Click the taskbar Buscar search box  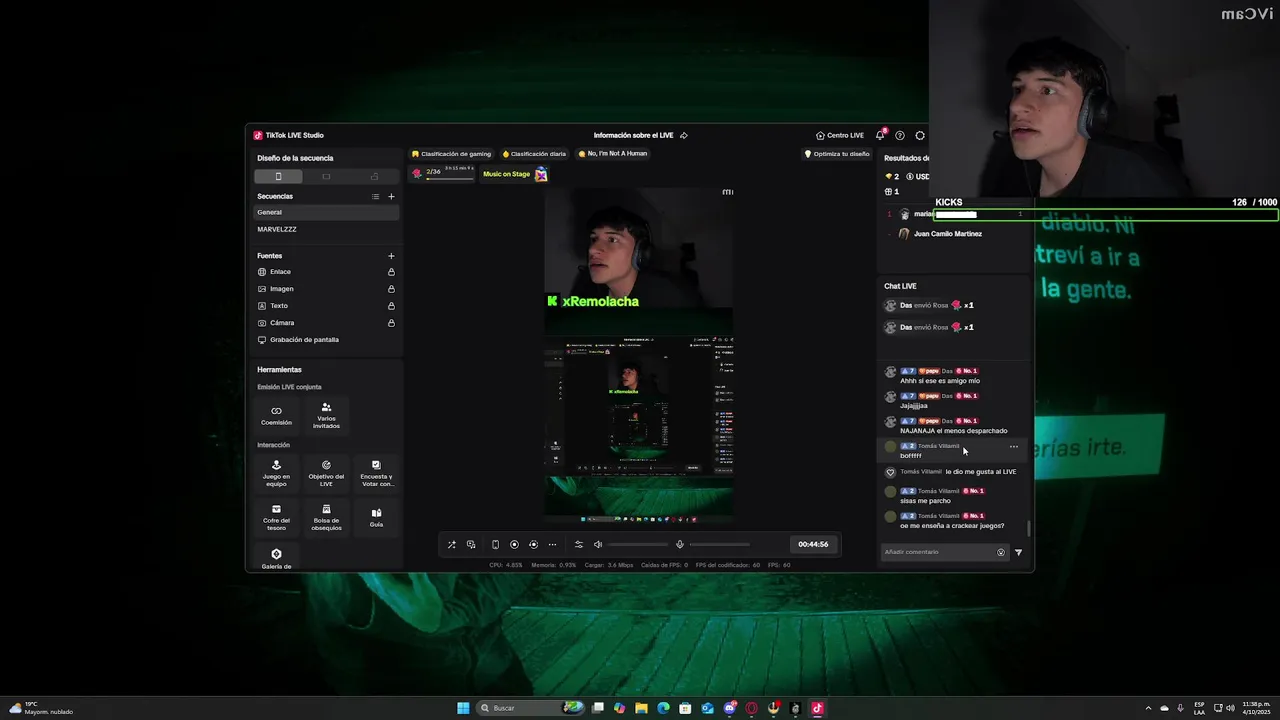(532, 708)
